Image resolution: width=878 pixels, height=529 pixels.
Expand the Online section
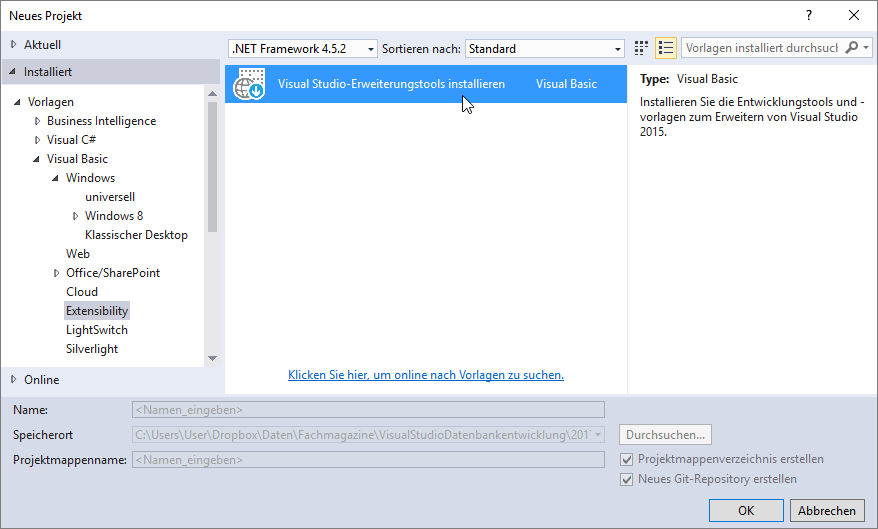(x=13, y=379)
